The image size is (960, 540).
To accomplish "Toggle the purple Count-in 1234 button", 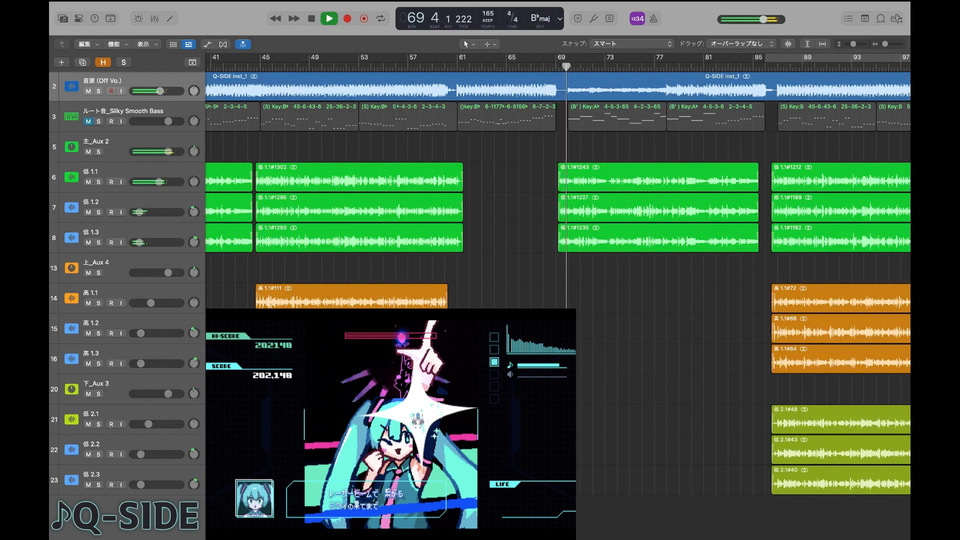I will pos(637,18).
